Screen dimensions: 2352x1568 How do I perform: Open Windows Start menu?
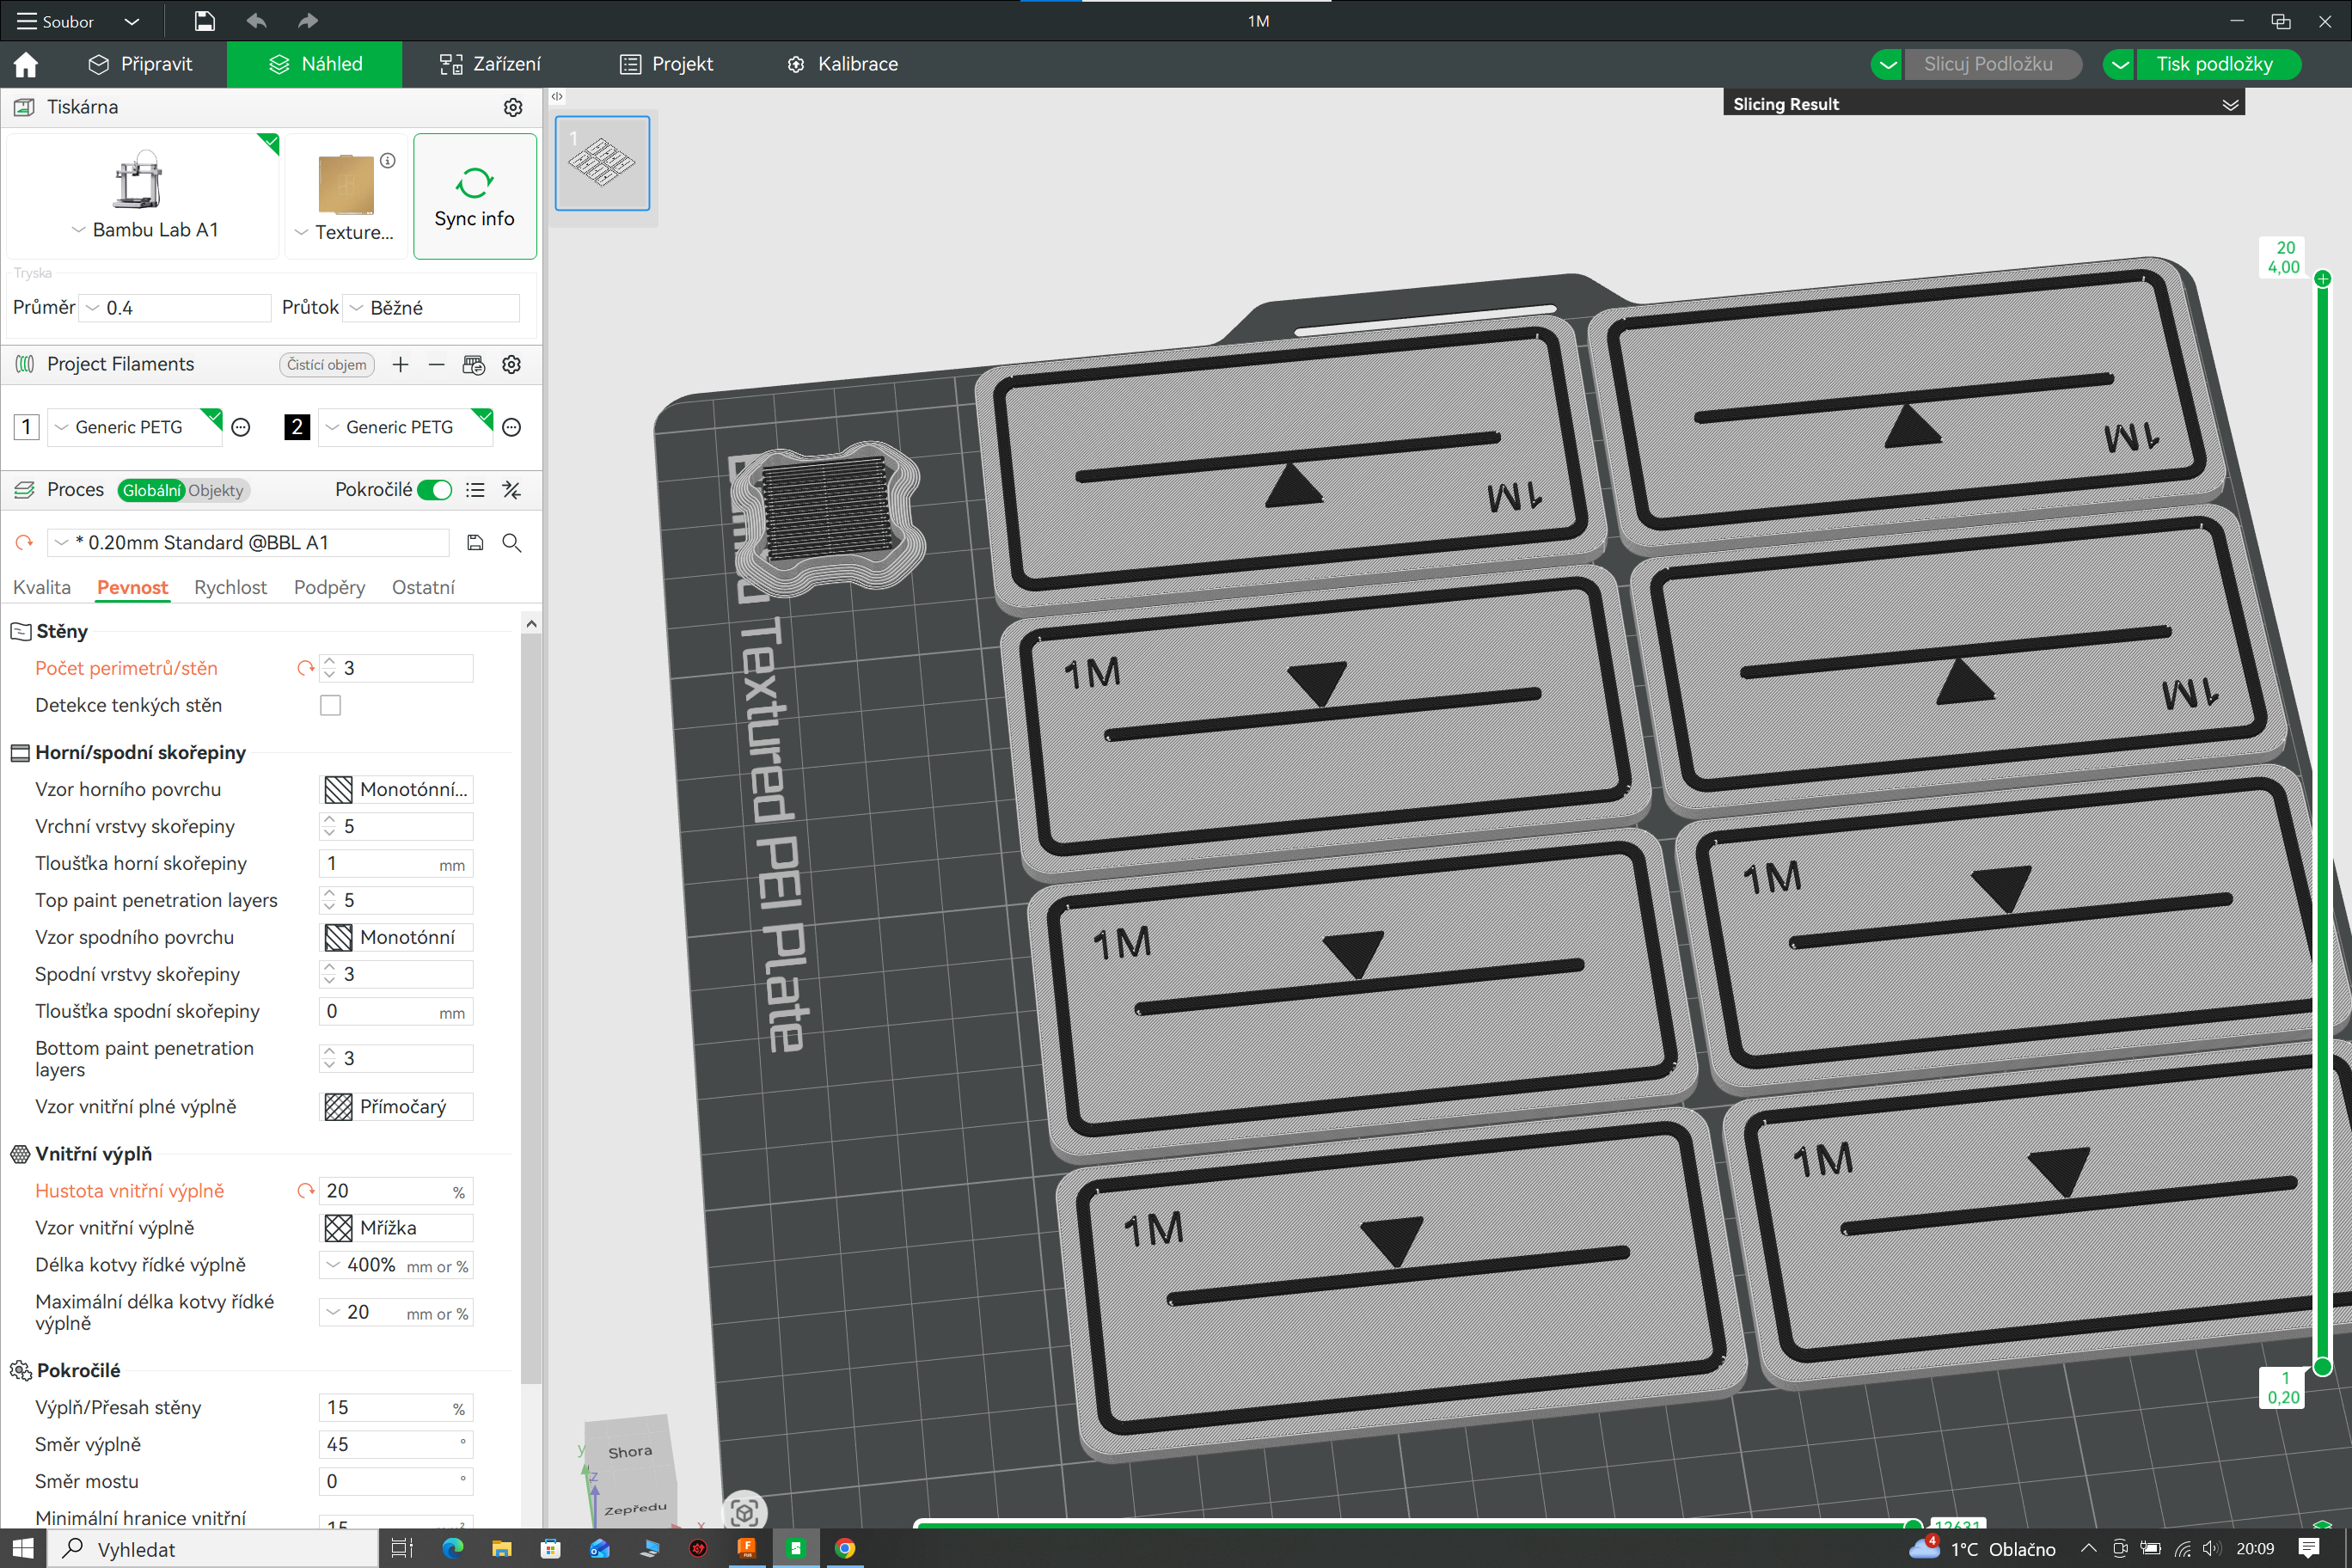pos(23,1548)
